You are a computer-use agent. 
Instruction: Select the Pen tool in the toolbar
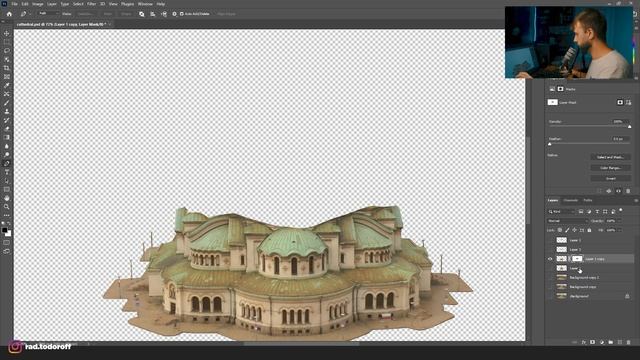coord(7,163)
